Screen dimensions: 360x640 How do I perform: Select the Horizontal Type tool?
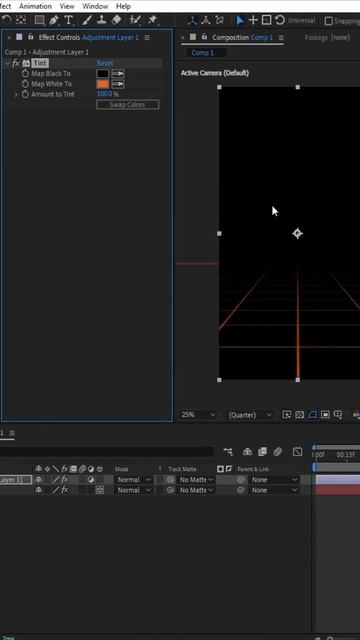69,20
